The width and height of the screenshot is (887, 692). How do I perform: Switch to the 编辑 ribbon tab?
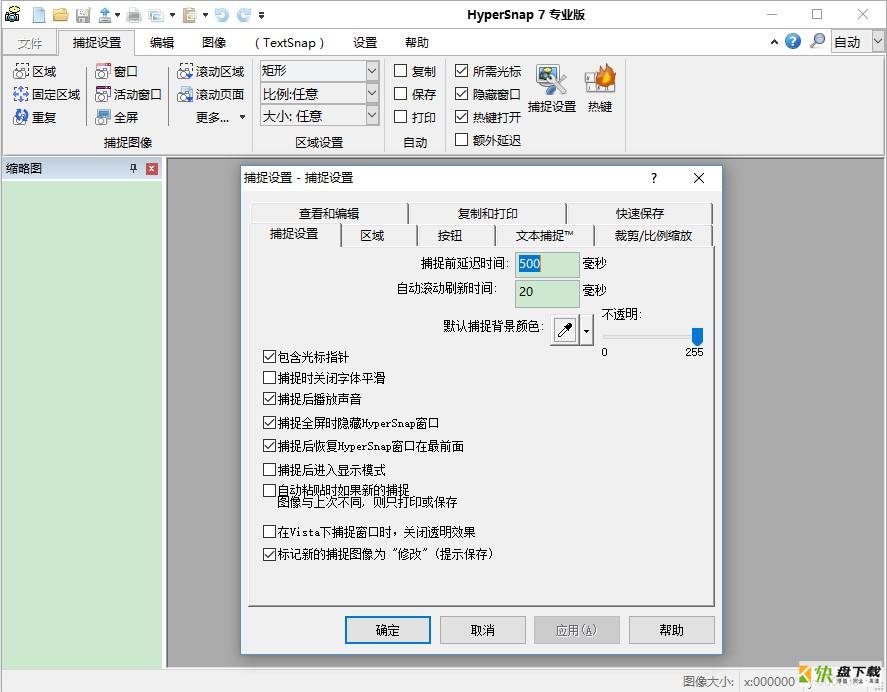point(162,42)
